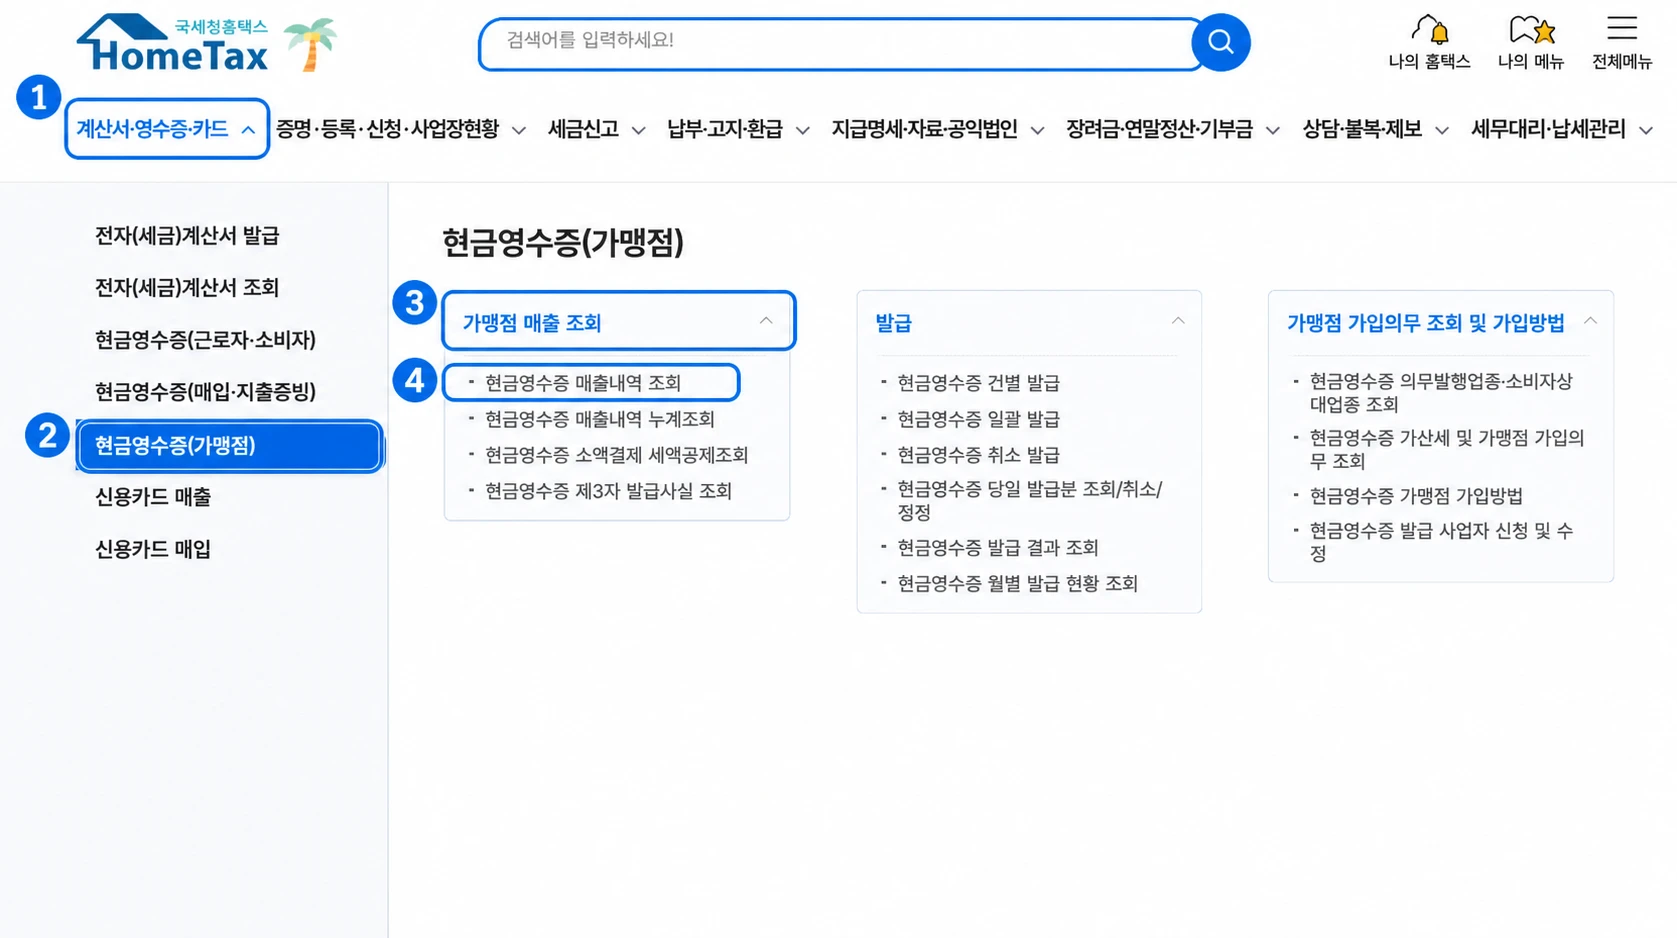Image resolution: width=1677 pixels, height=938 pixels.
Task: Click chevron next to 장려금·연말정산·기부금
Action: [1272, 130]
